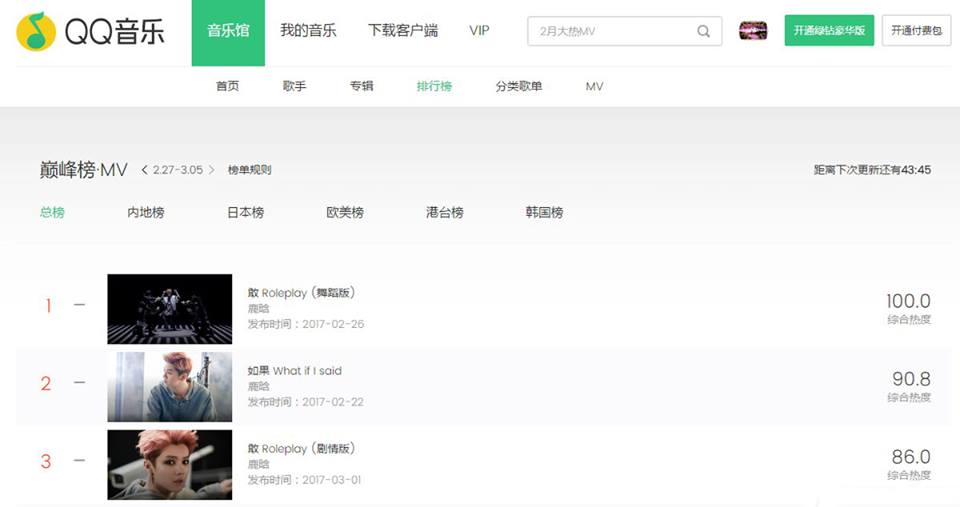Open the 敢 Roleplay (剧情版) title link
Viewport: 960px width, 507px height.
click(301, 449)
